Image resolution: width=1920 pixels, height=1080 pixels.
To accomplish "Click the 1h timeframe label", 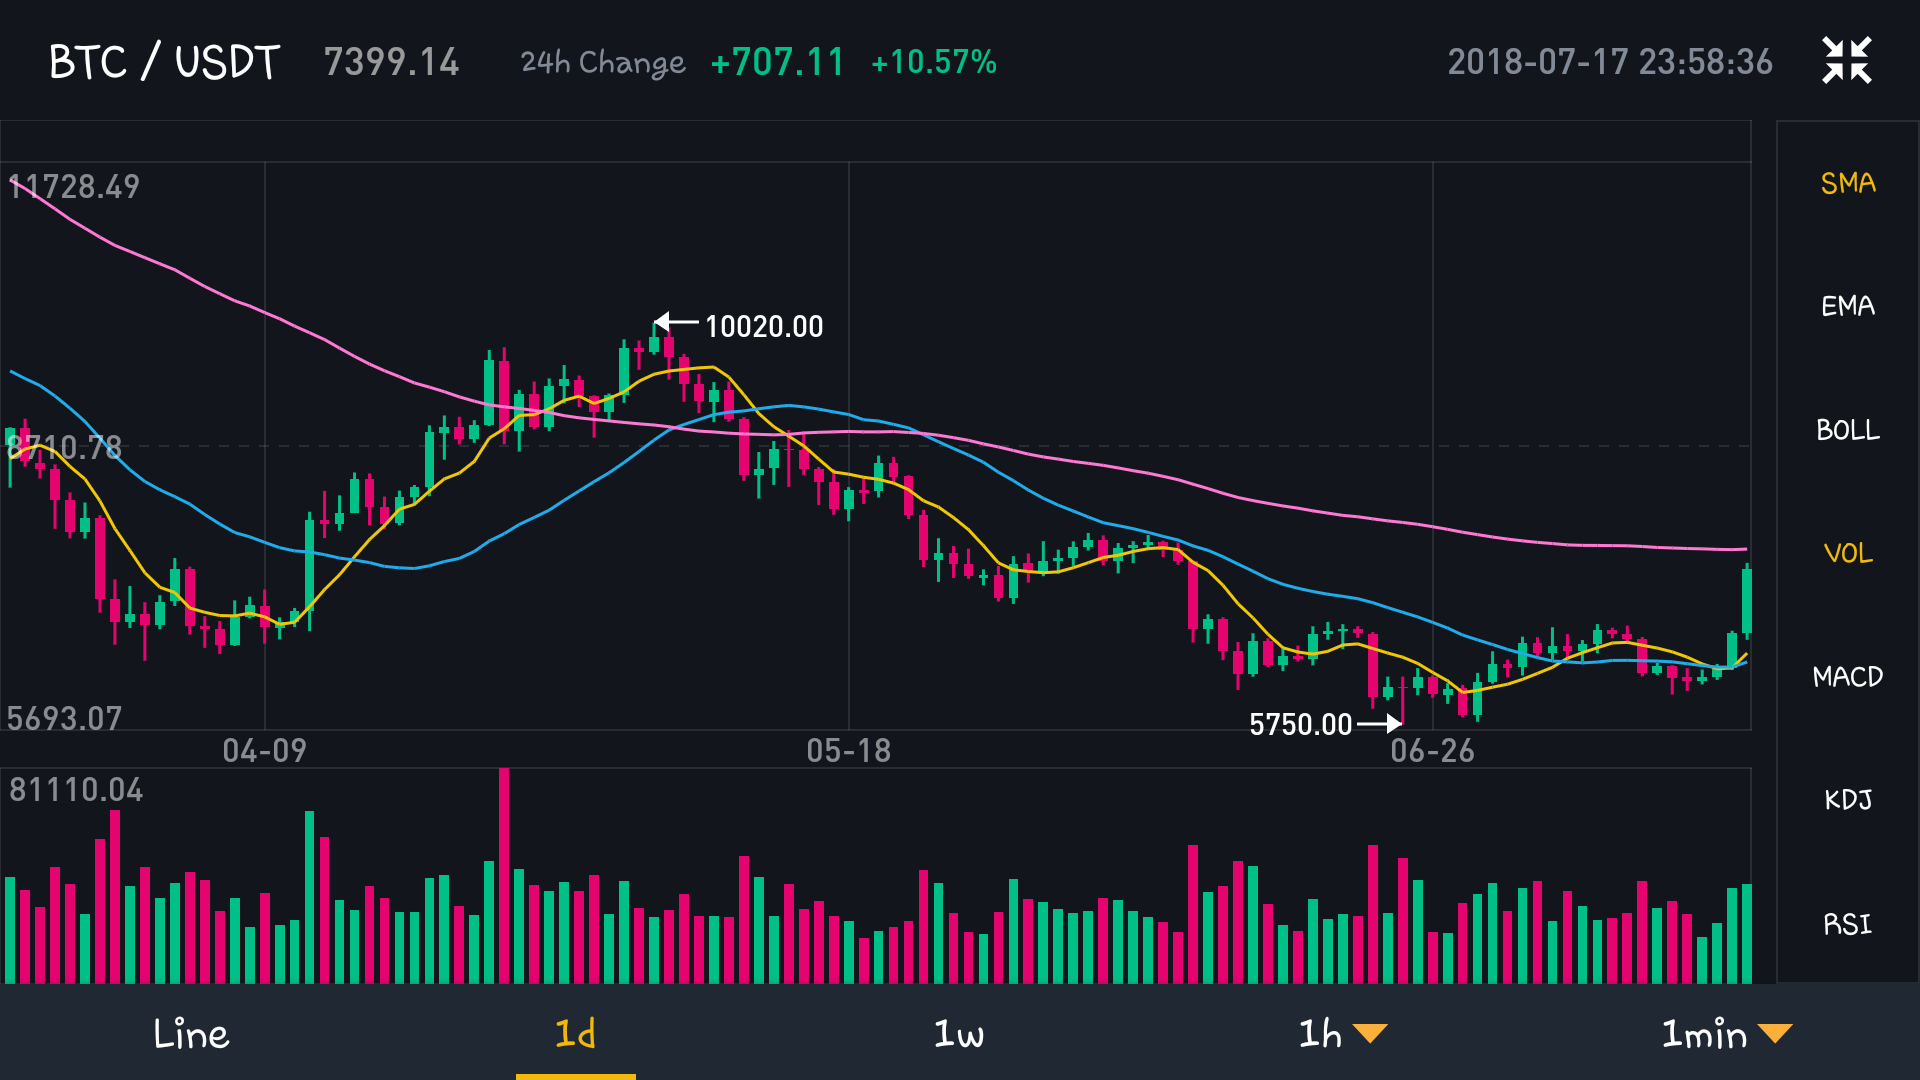I will click(1319, 1034).
